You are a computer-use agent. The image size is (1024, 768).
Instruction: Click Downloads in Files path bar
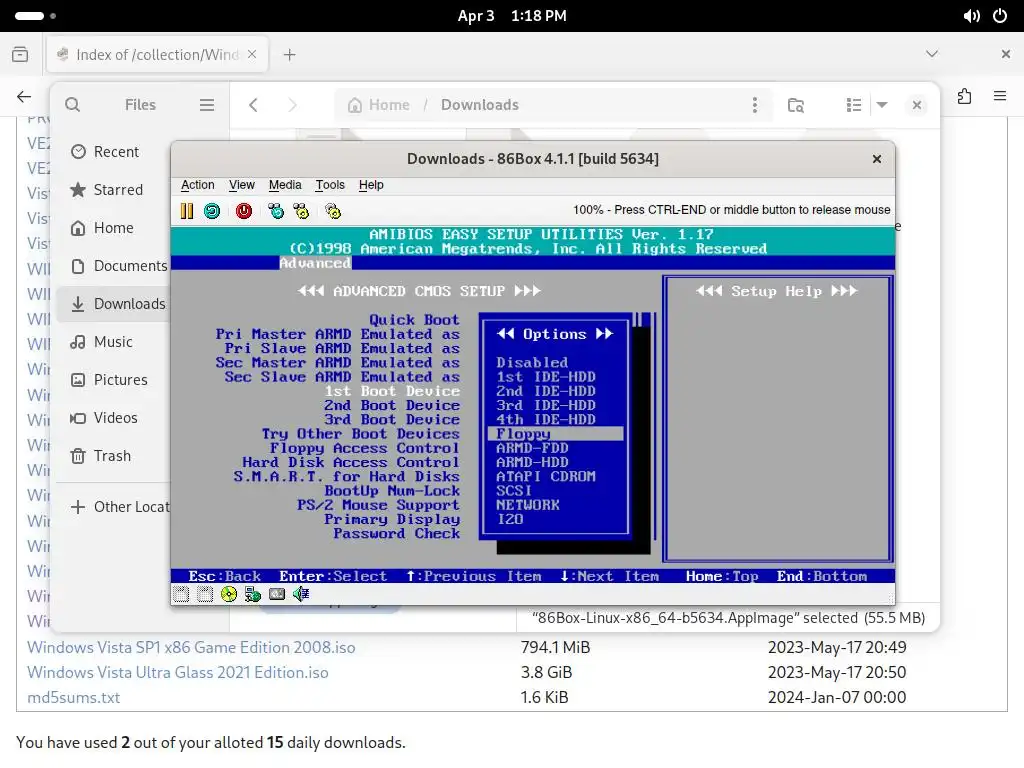tap(479, 104)
